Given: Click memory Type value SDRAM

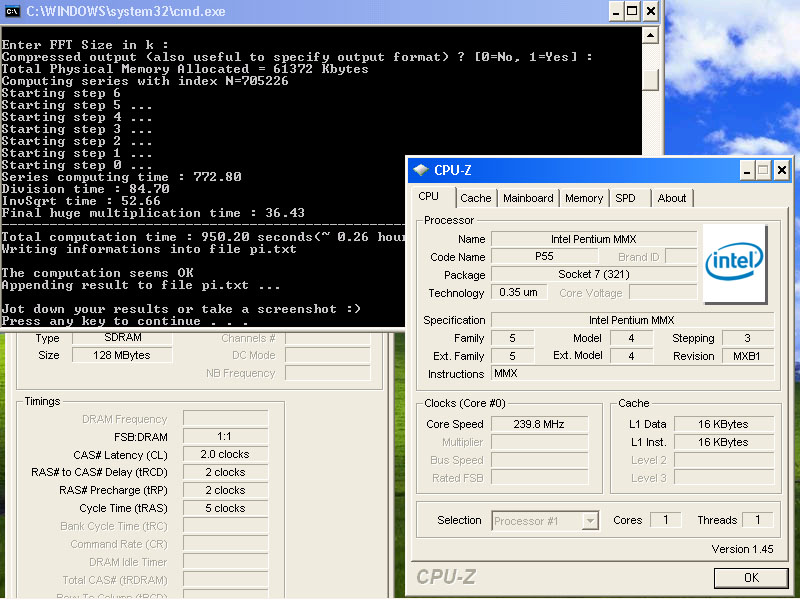Looking at the screenshot, I should coord(122,338).
